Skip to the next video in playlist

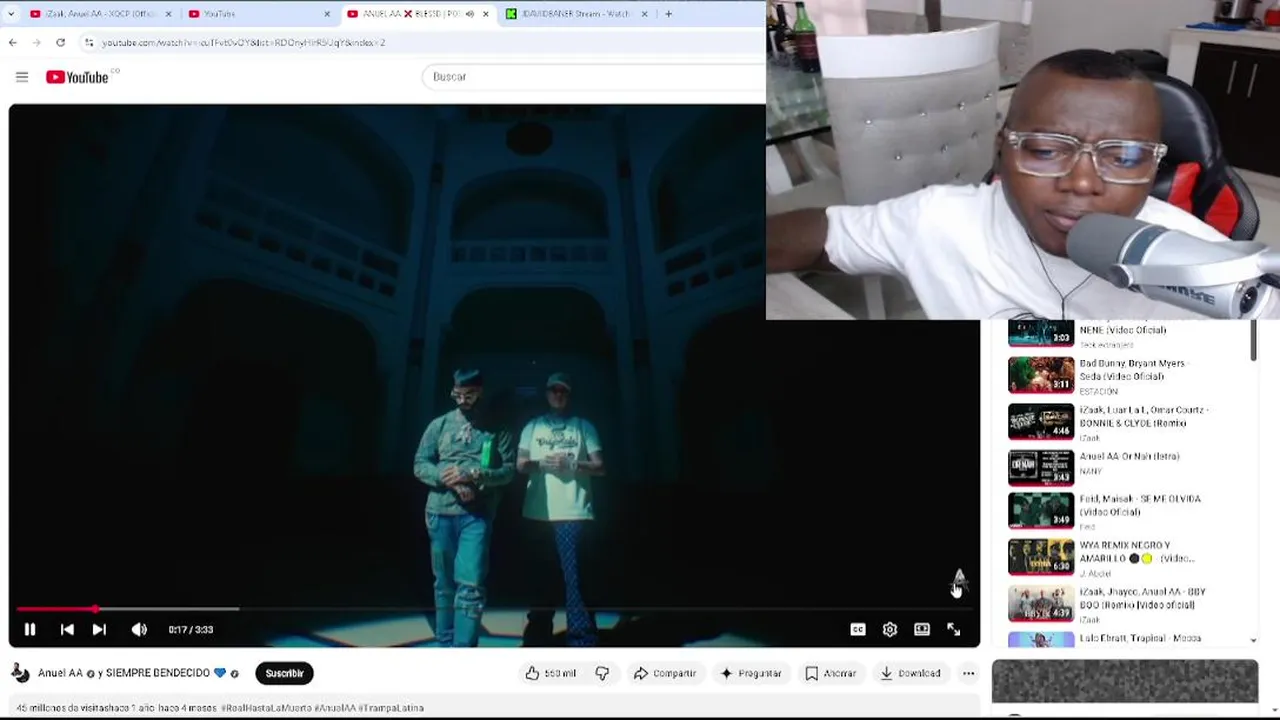(99, 629)
